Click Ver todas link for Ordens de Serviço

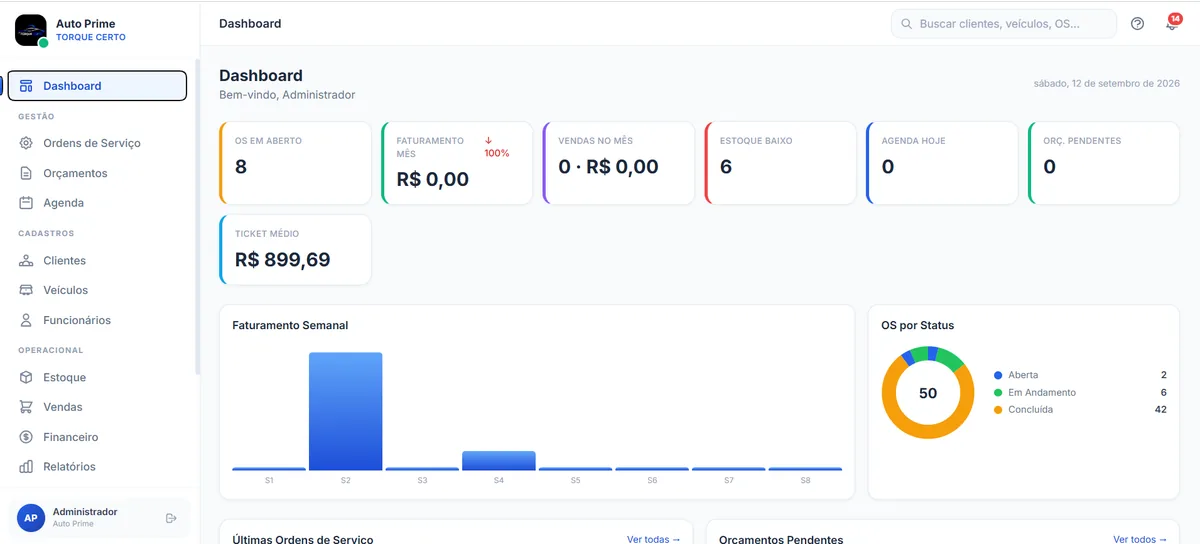click(654, 539)
